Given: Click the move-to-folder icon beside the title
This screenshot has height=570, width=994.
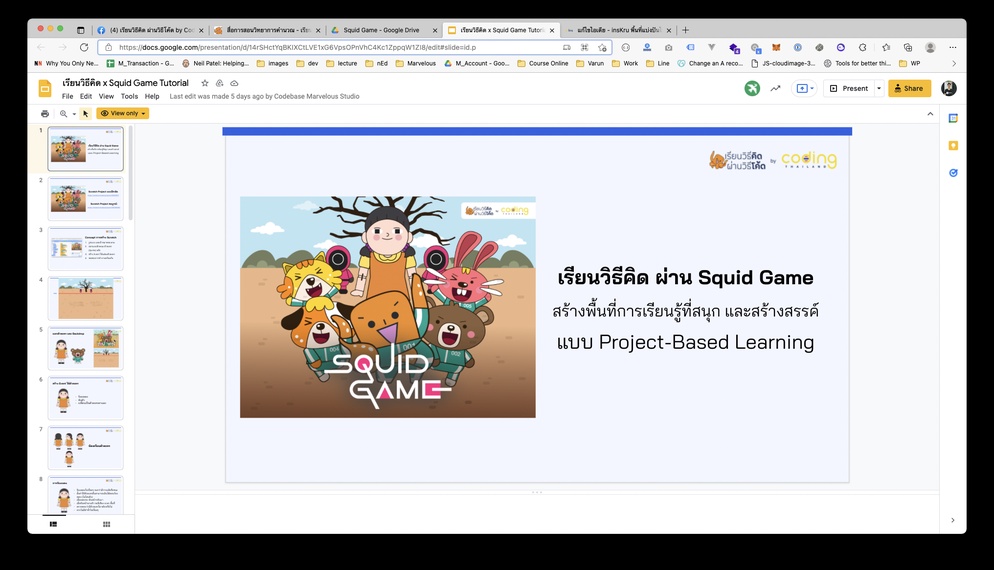Looking at the screenshot, I should 219,83.
